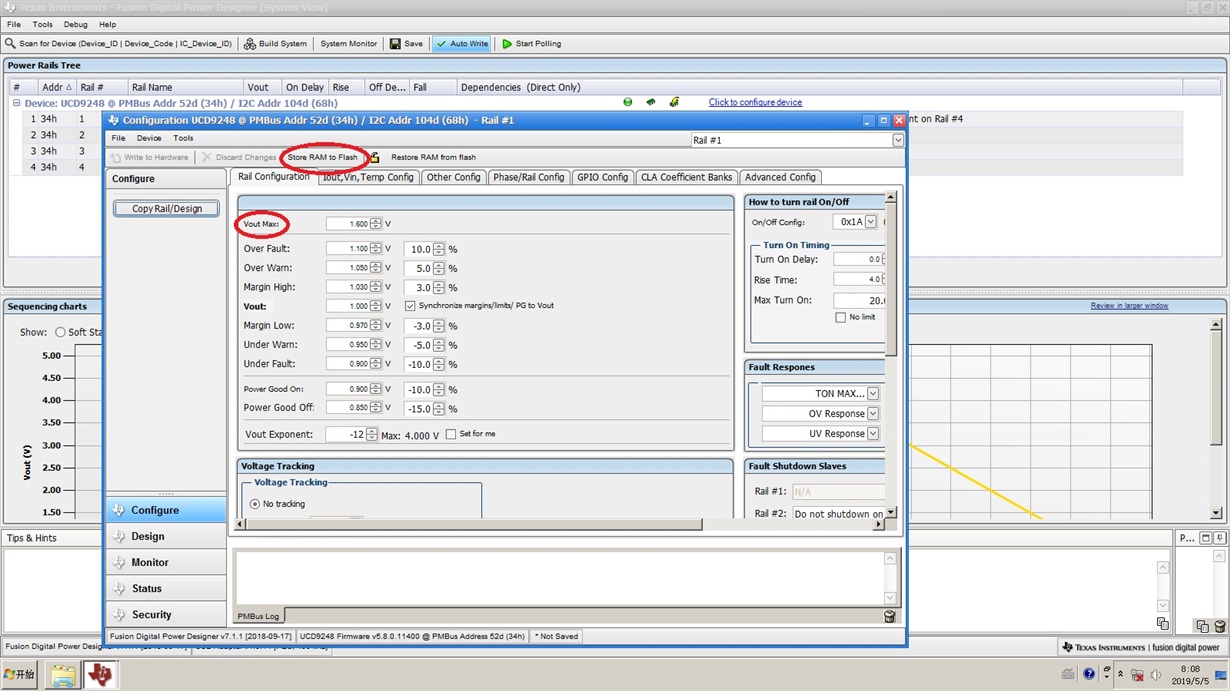Open the Debug menu
The image size is (1230, 691).
tap(75, 24)
